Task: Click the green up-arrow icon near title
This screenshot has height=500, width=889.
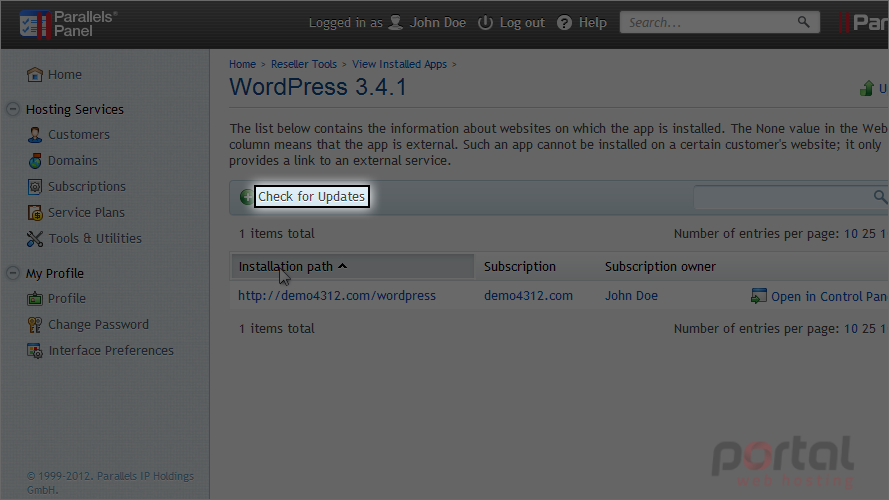Action: click(866, 88)
